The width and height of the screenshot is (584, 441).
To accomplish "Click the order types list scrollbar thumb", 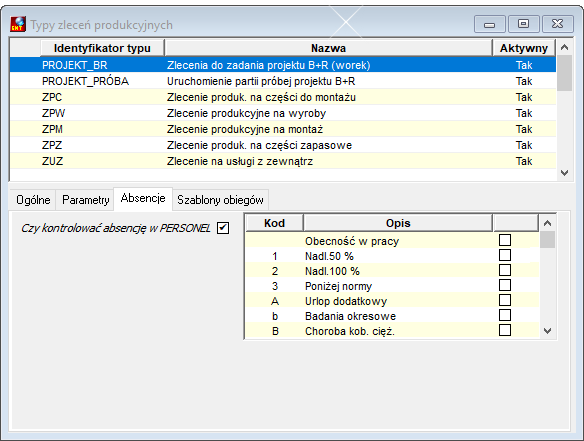I will pos(564,73).
